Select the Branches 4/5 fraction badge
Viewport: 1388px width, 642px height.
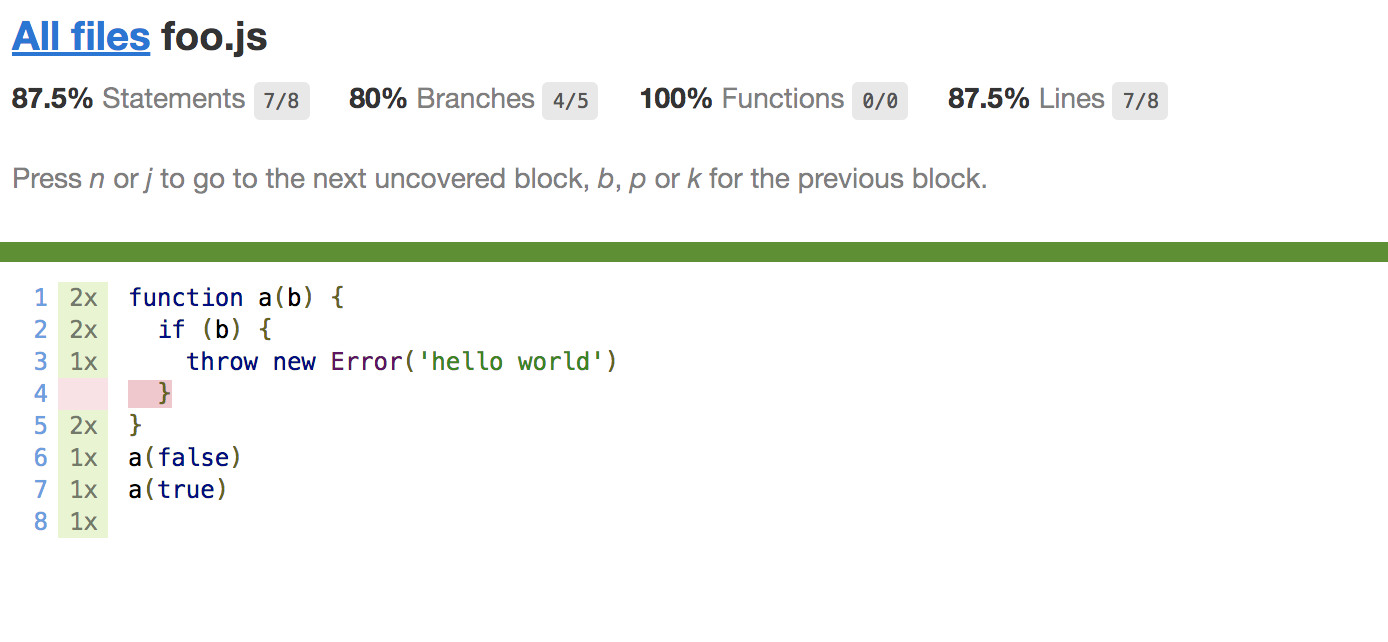pos(570,101)
